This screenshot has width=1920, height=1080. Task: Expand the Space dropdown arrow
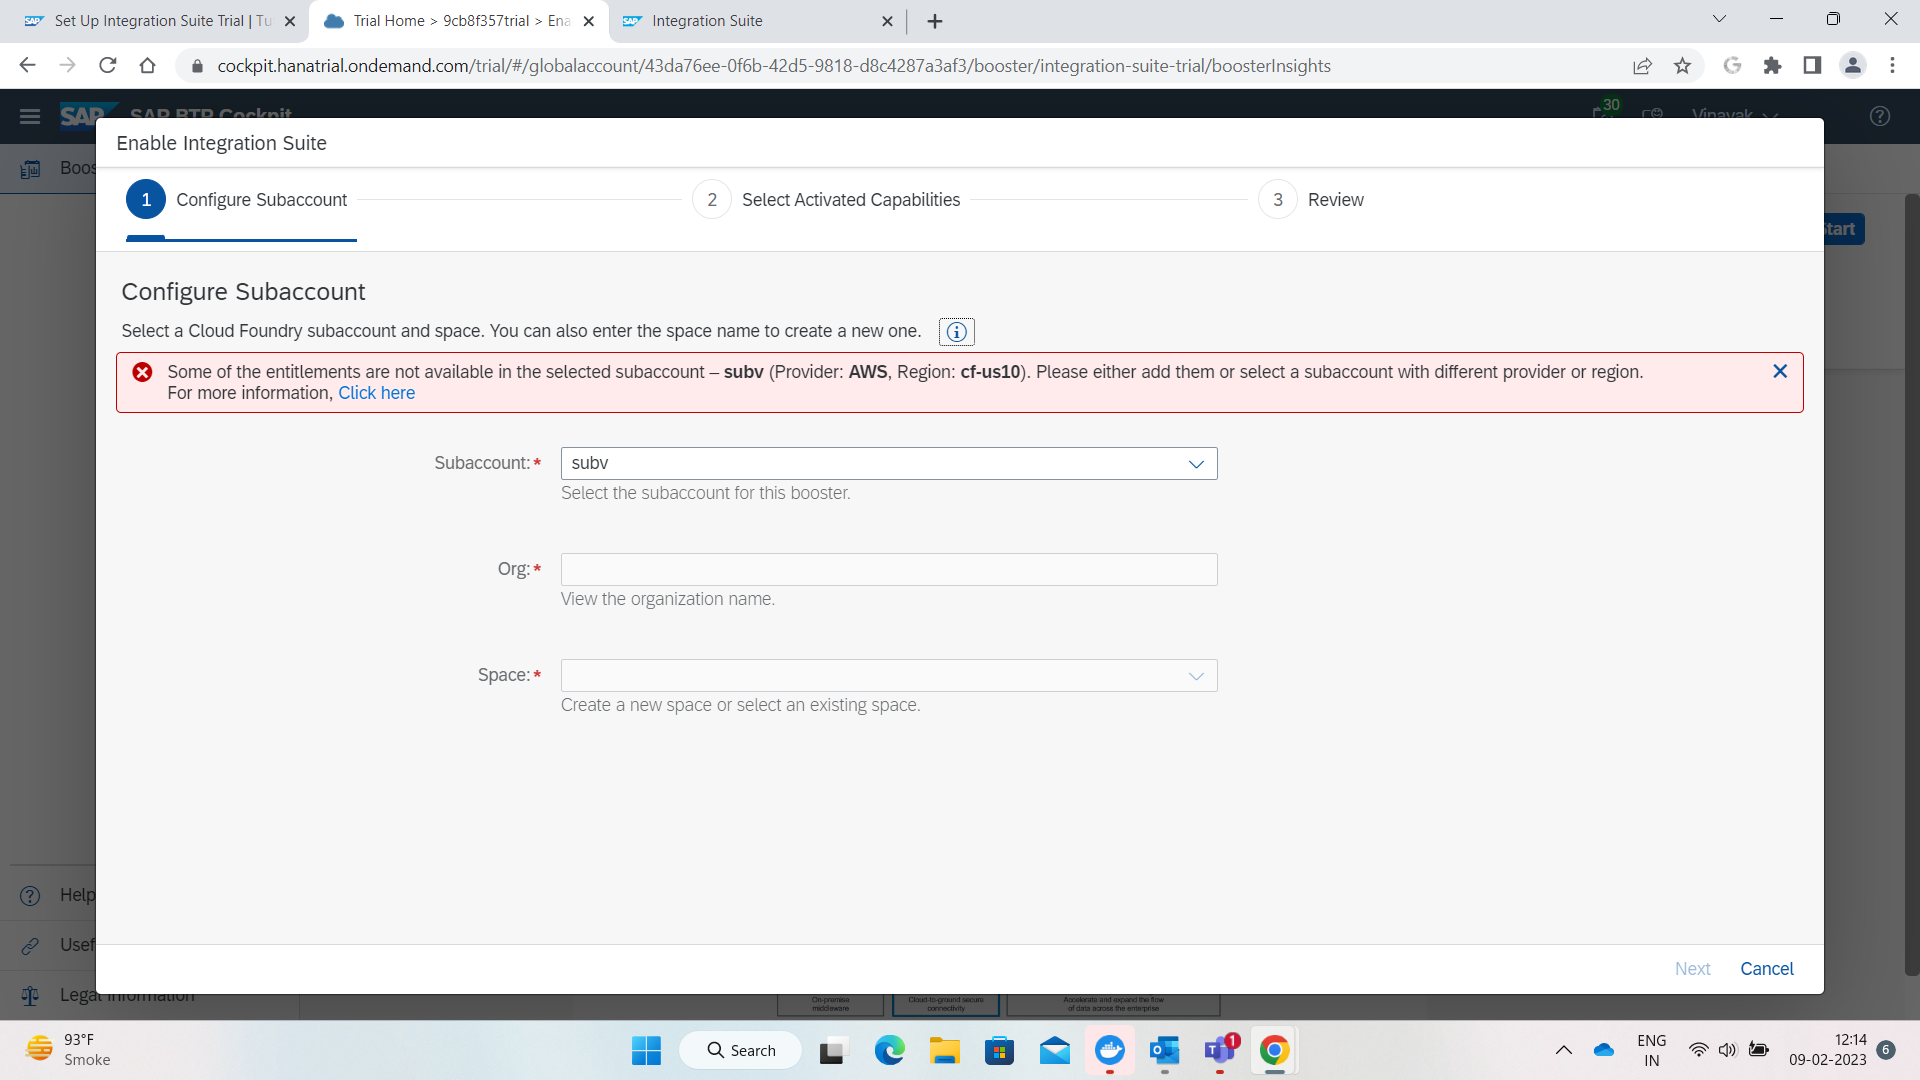[x=1196, y=676]
